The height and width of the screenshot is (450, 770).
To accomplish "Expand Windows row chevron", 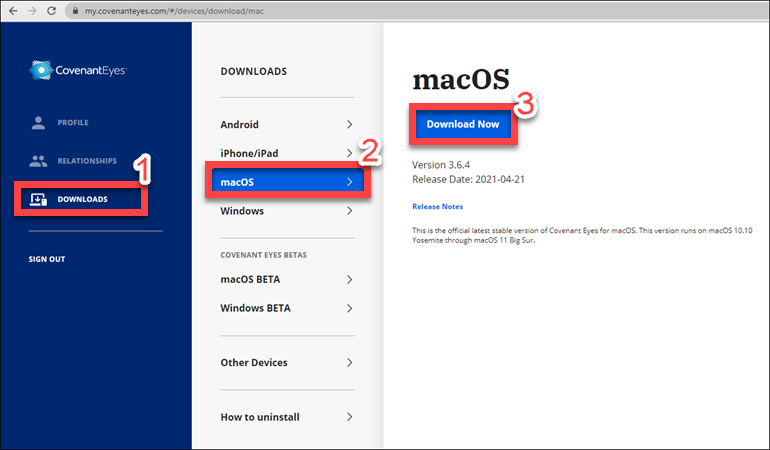I will click(350, 211).
